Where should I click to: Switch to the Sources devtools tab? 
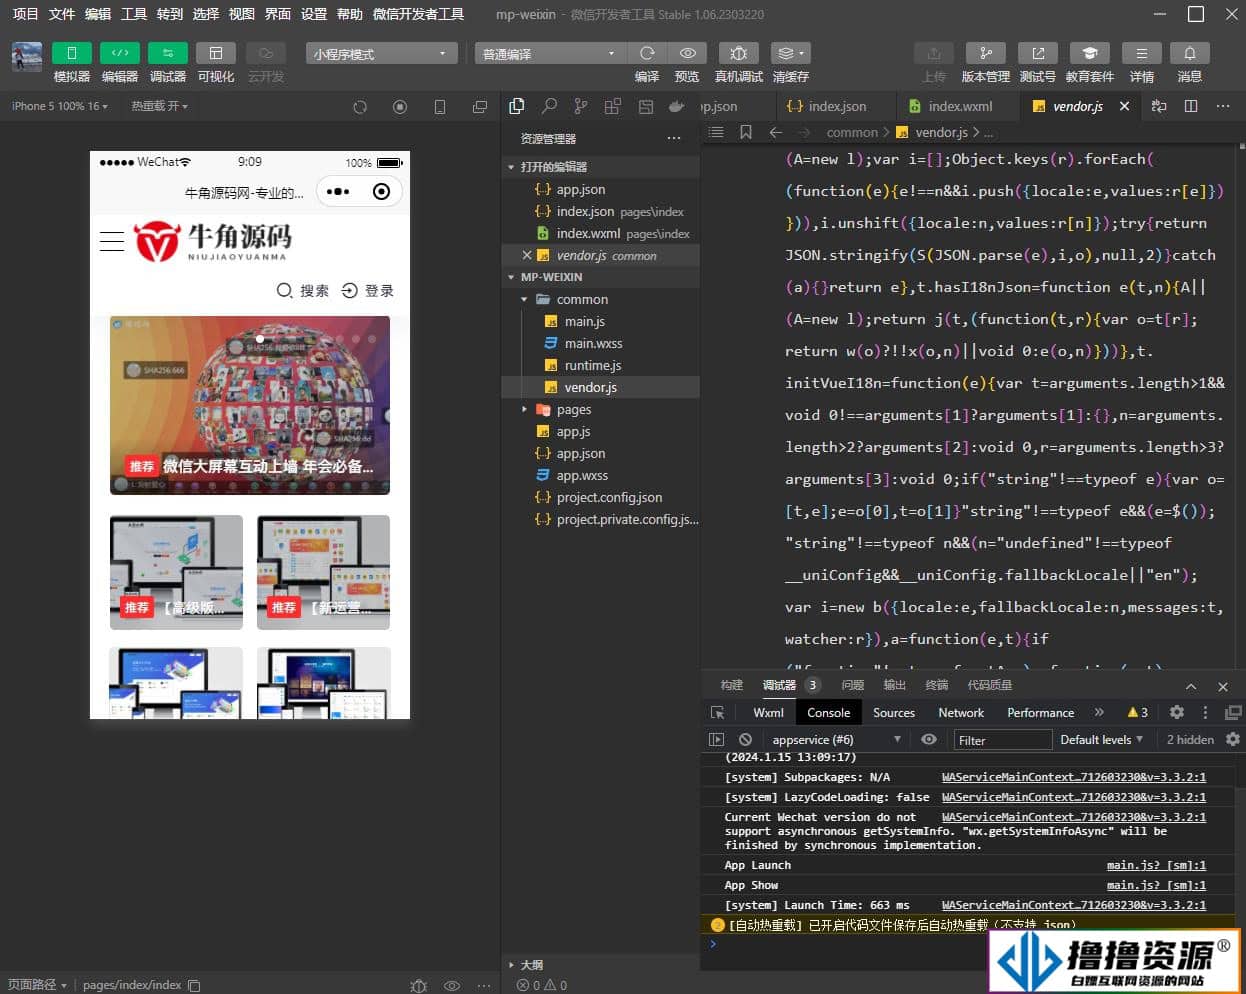(894, 712)
